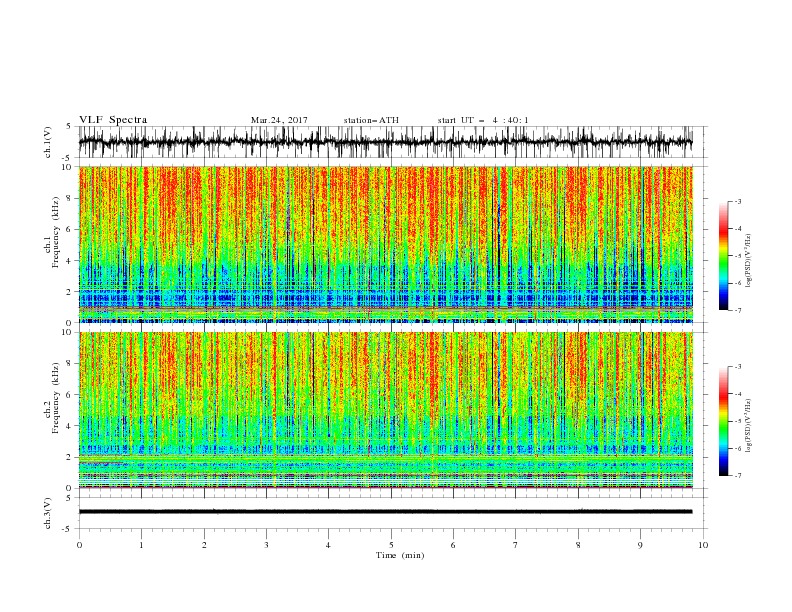The width and height of the screenshot is (792, 612).
Task: Click time axis tick label '2'
Action: coord(204,545)
